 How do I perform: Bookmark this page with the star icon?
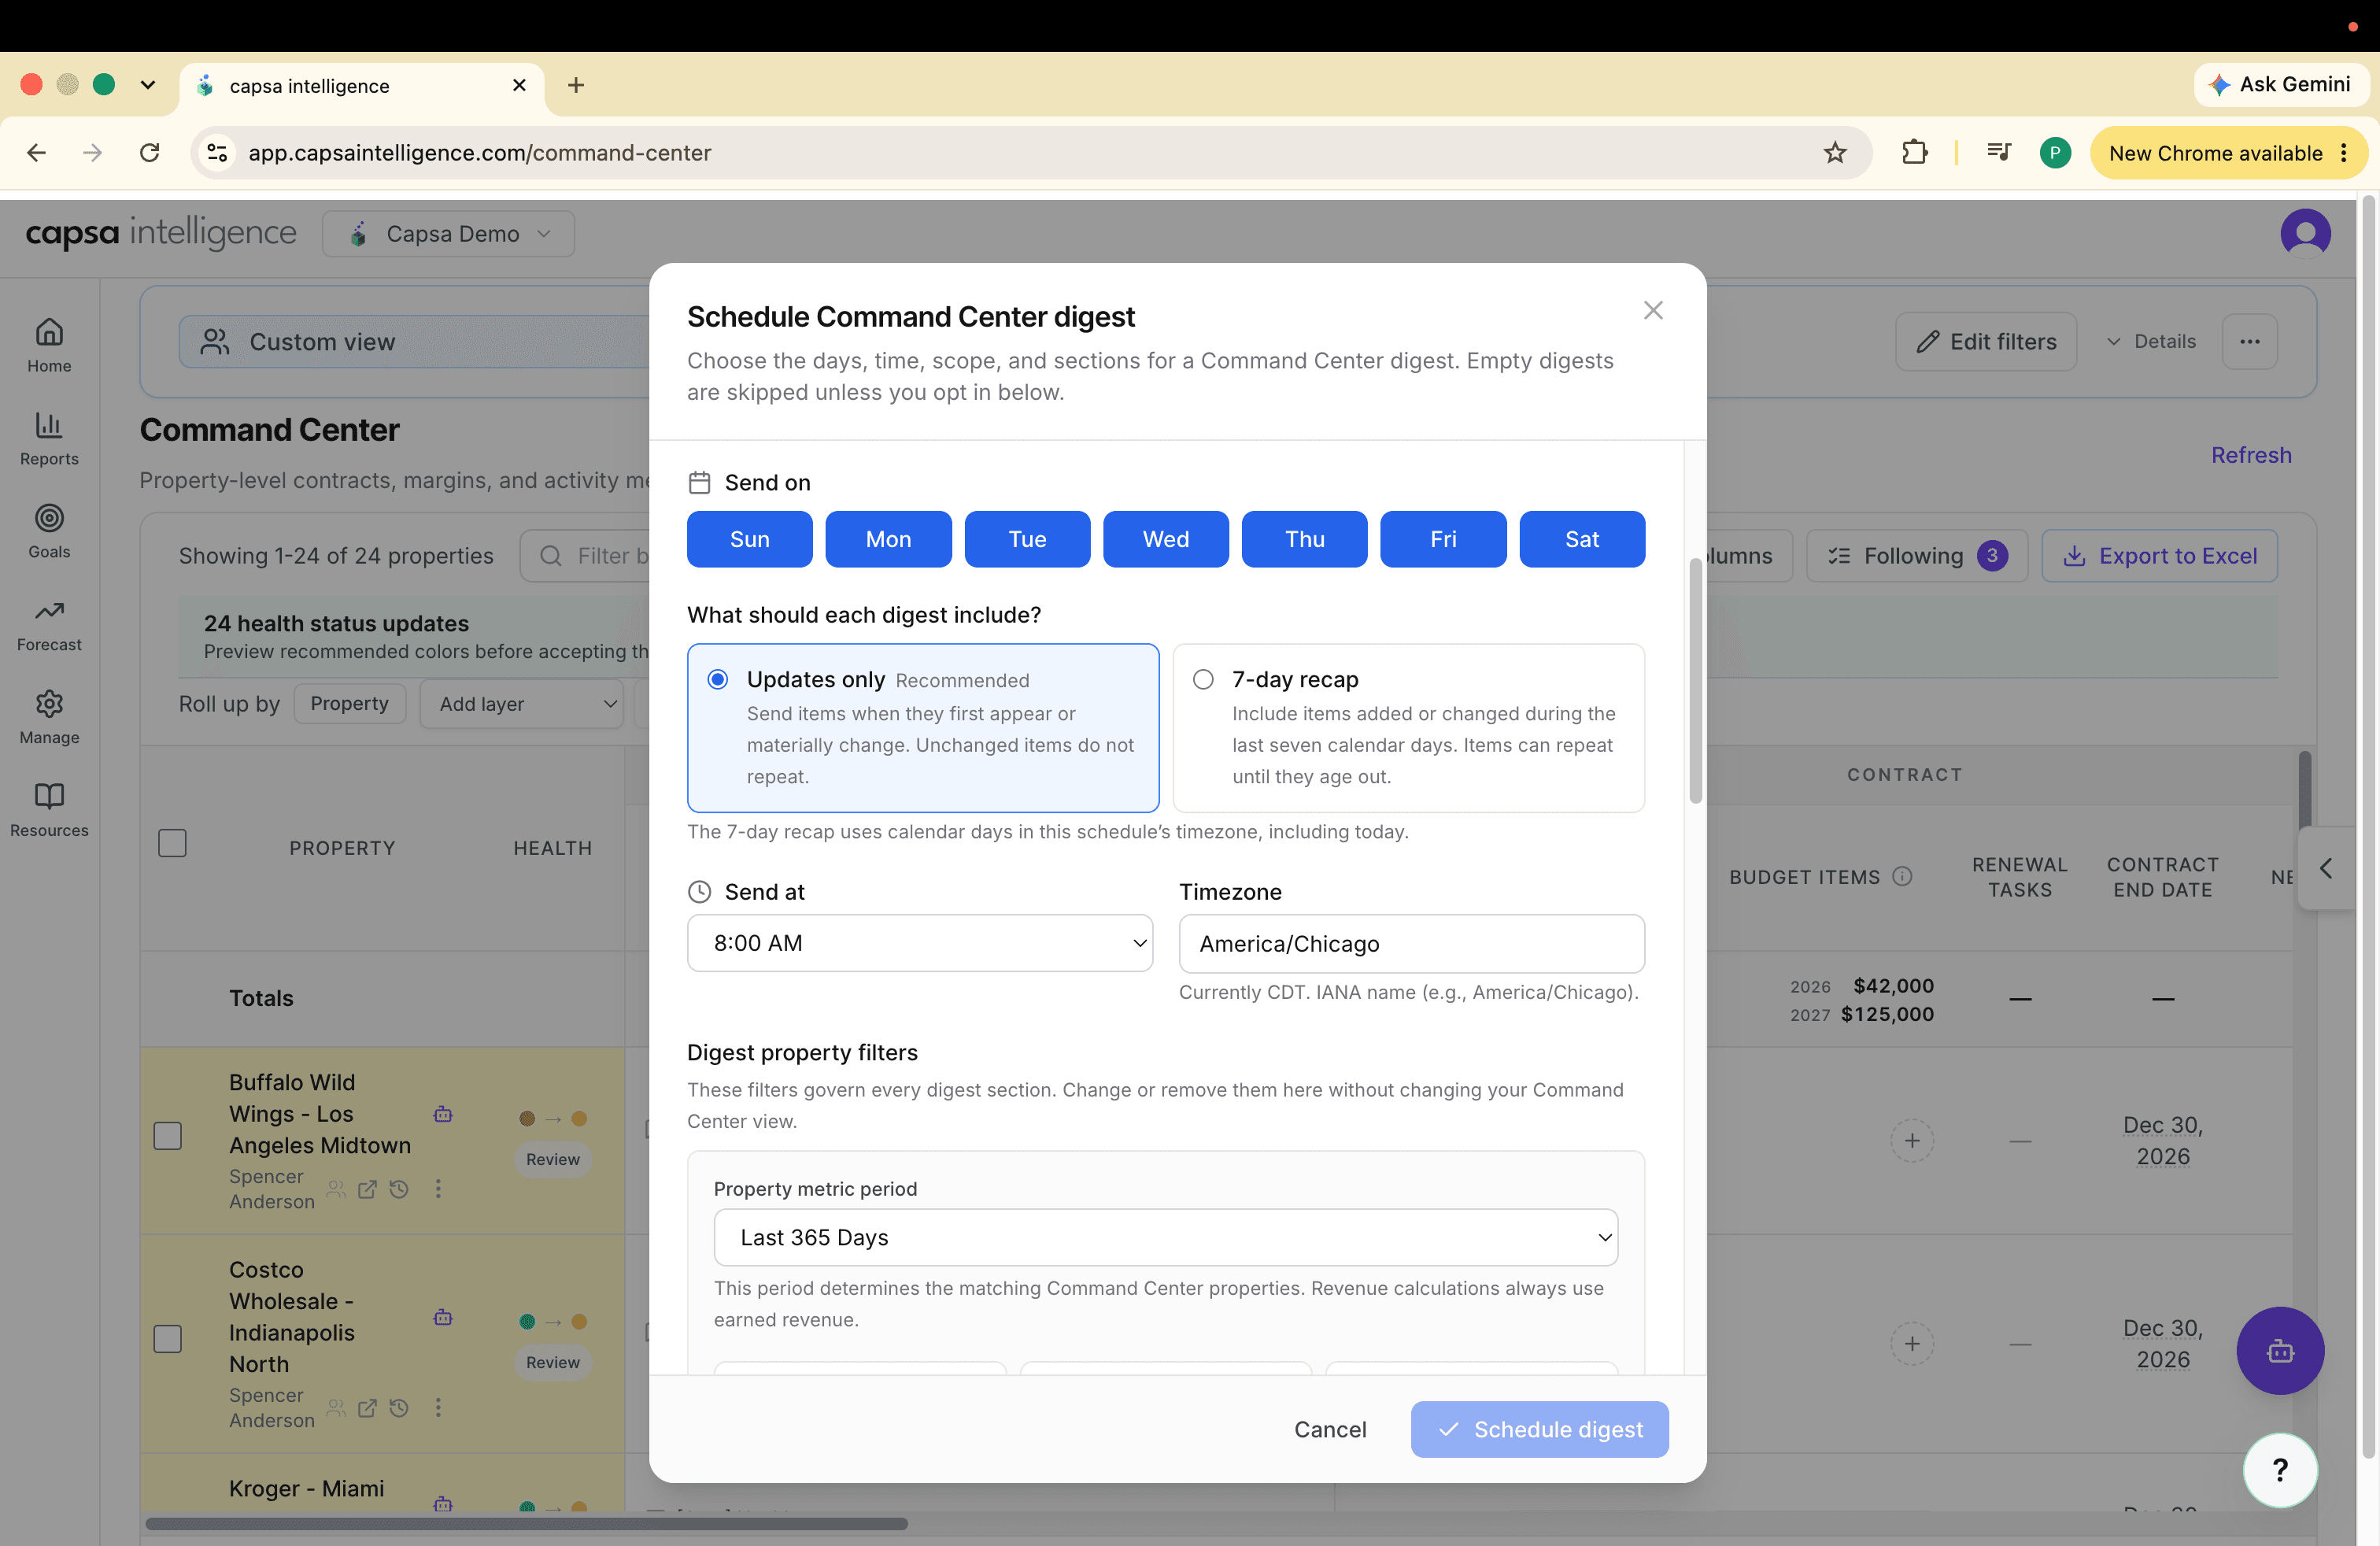click(x=1834, y=152)
